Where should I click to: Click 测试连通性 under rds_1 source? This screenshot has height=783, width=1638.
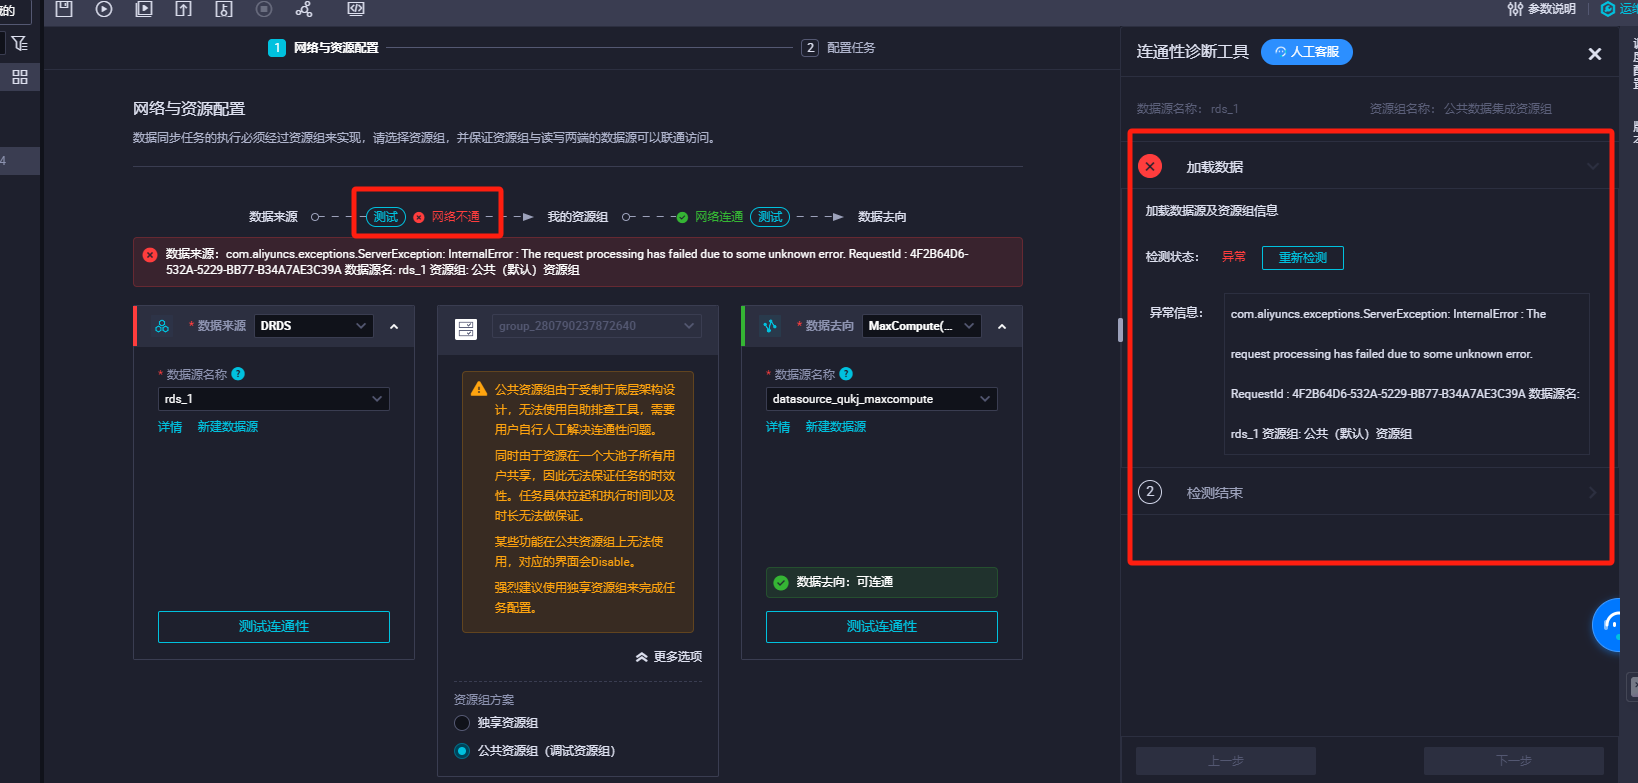pos(274,627)
